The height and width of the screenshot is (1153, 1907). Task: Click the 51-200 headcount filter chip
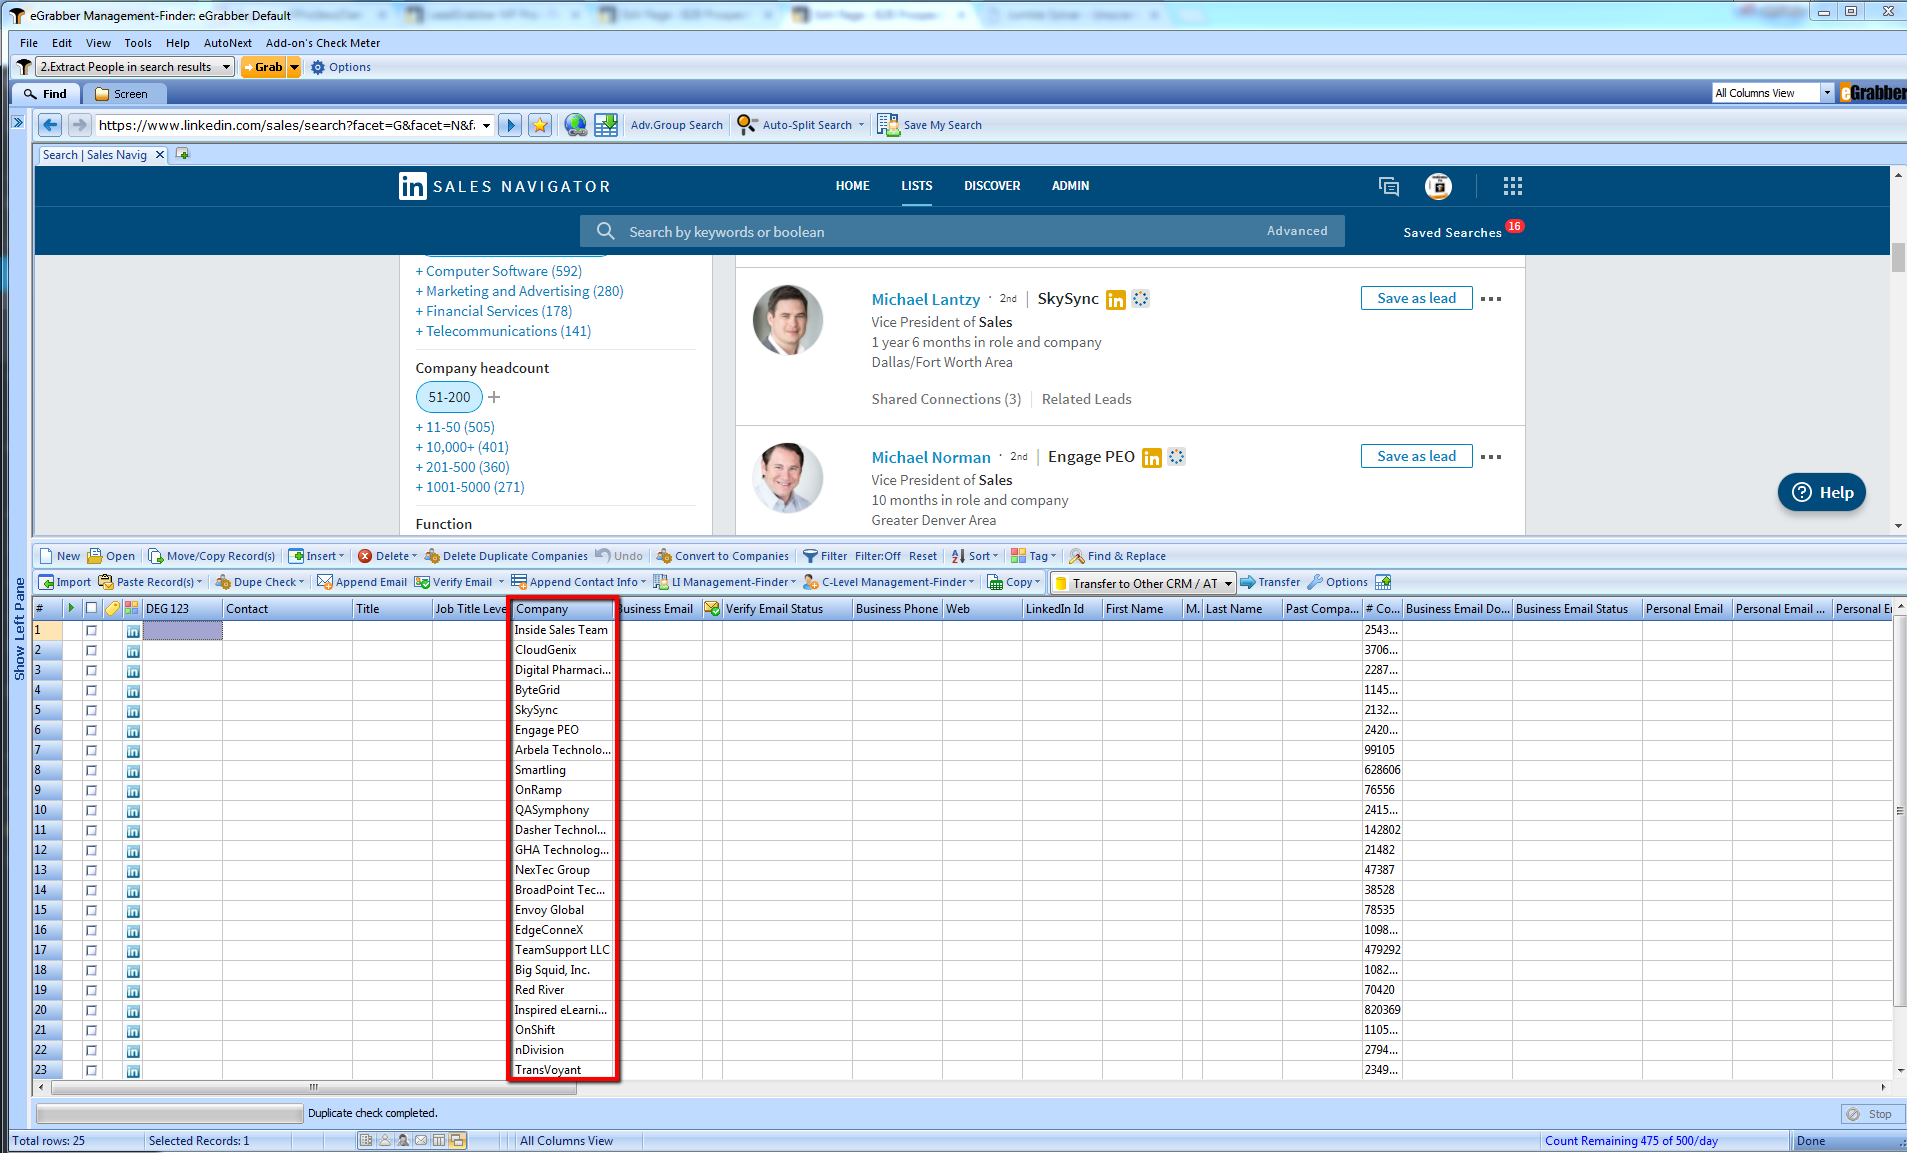(449, 397)
